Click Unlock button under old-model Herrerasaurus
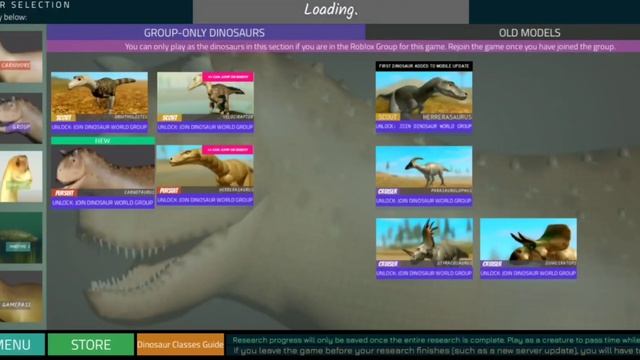Viewport: 640px width, 360px height. (x=424, y=127)
